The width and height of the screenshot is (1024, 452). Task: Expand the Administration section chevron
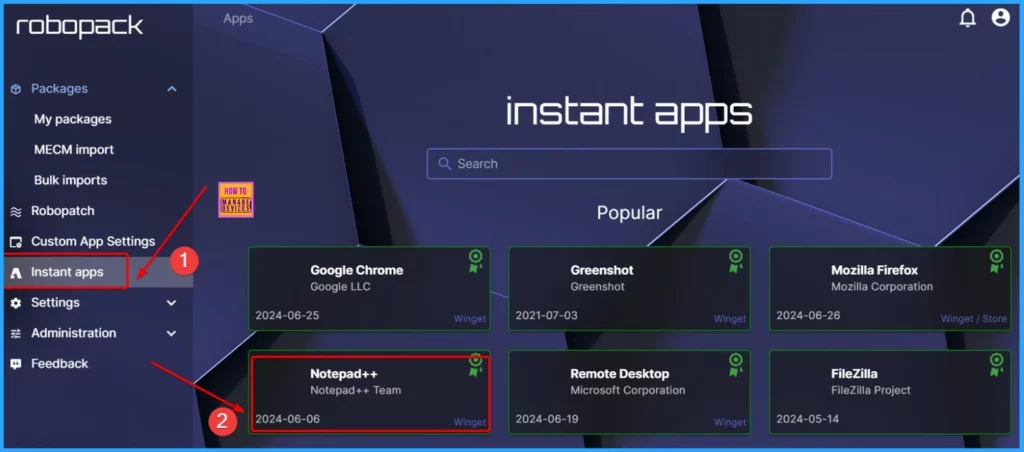tap(172, 334)
